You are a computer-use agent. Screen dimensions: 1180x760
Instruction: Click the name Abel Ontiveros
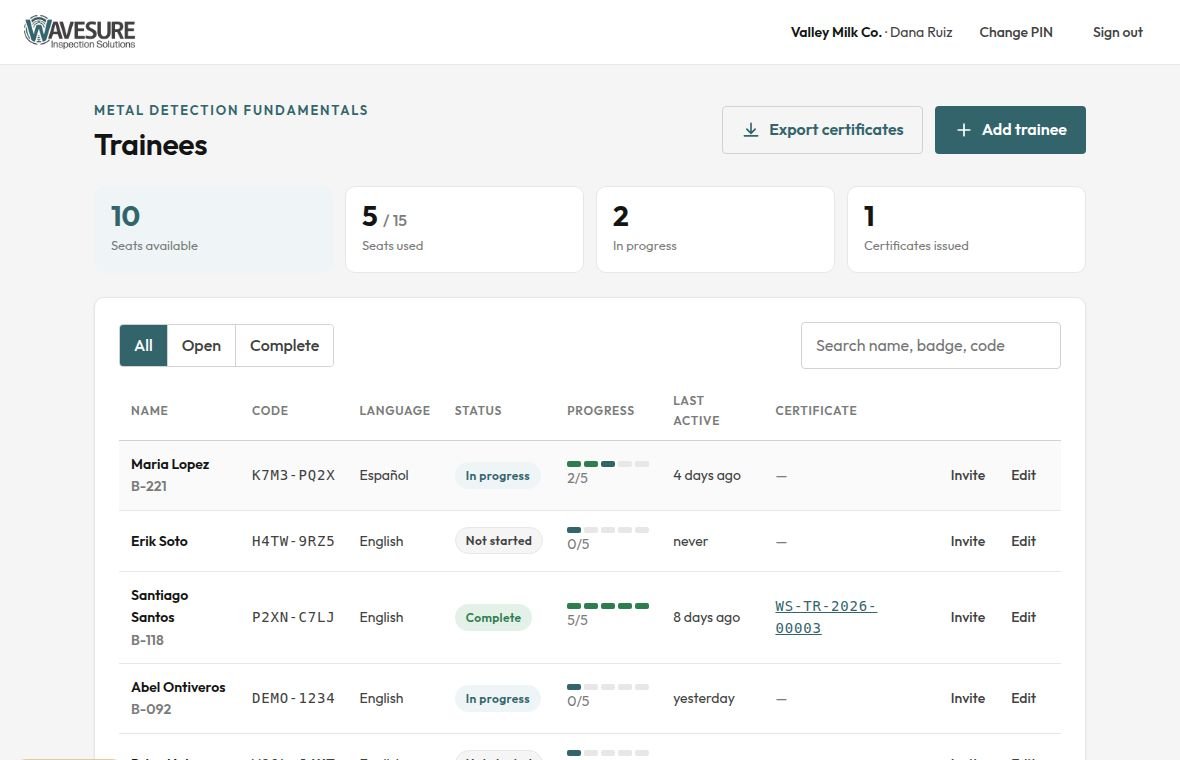click(178, 687)
